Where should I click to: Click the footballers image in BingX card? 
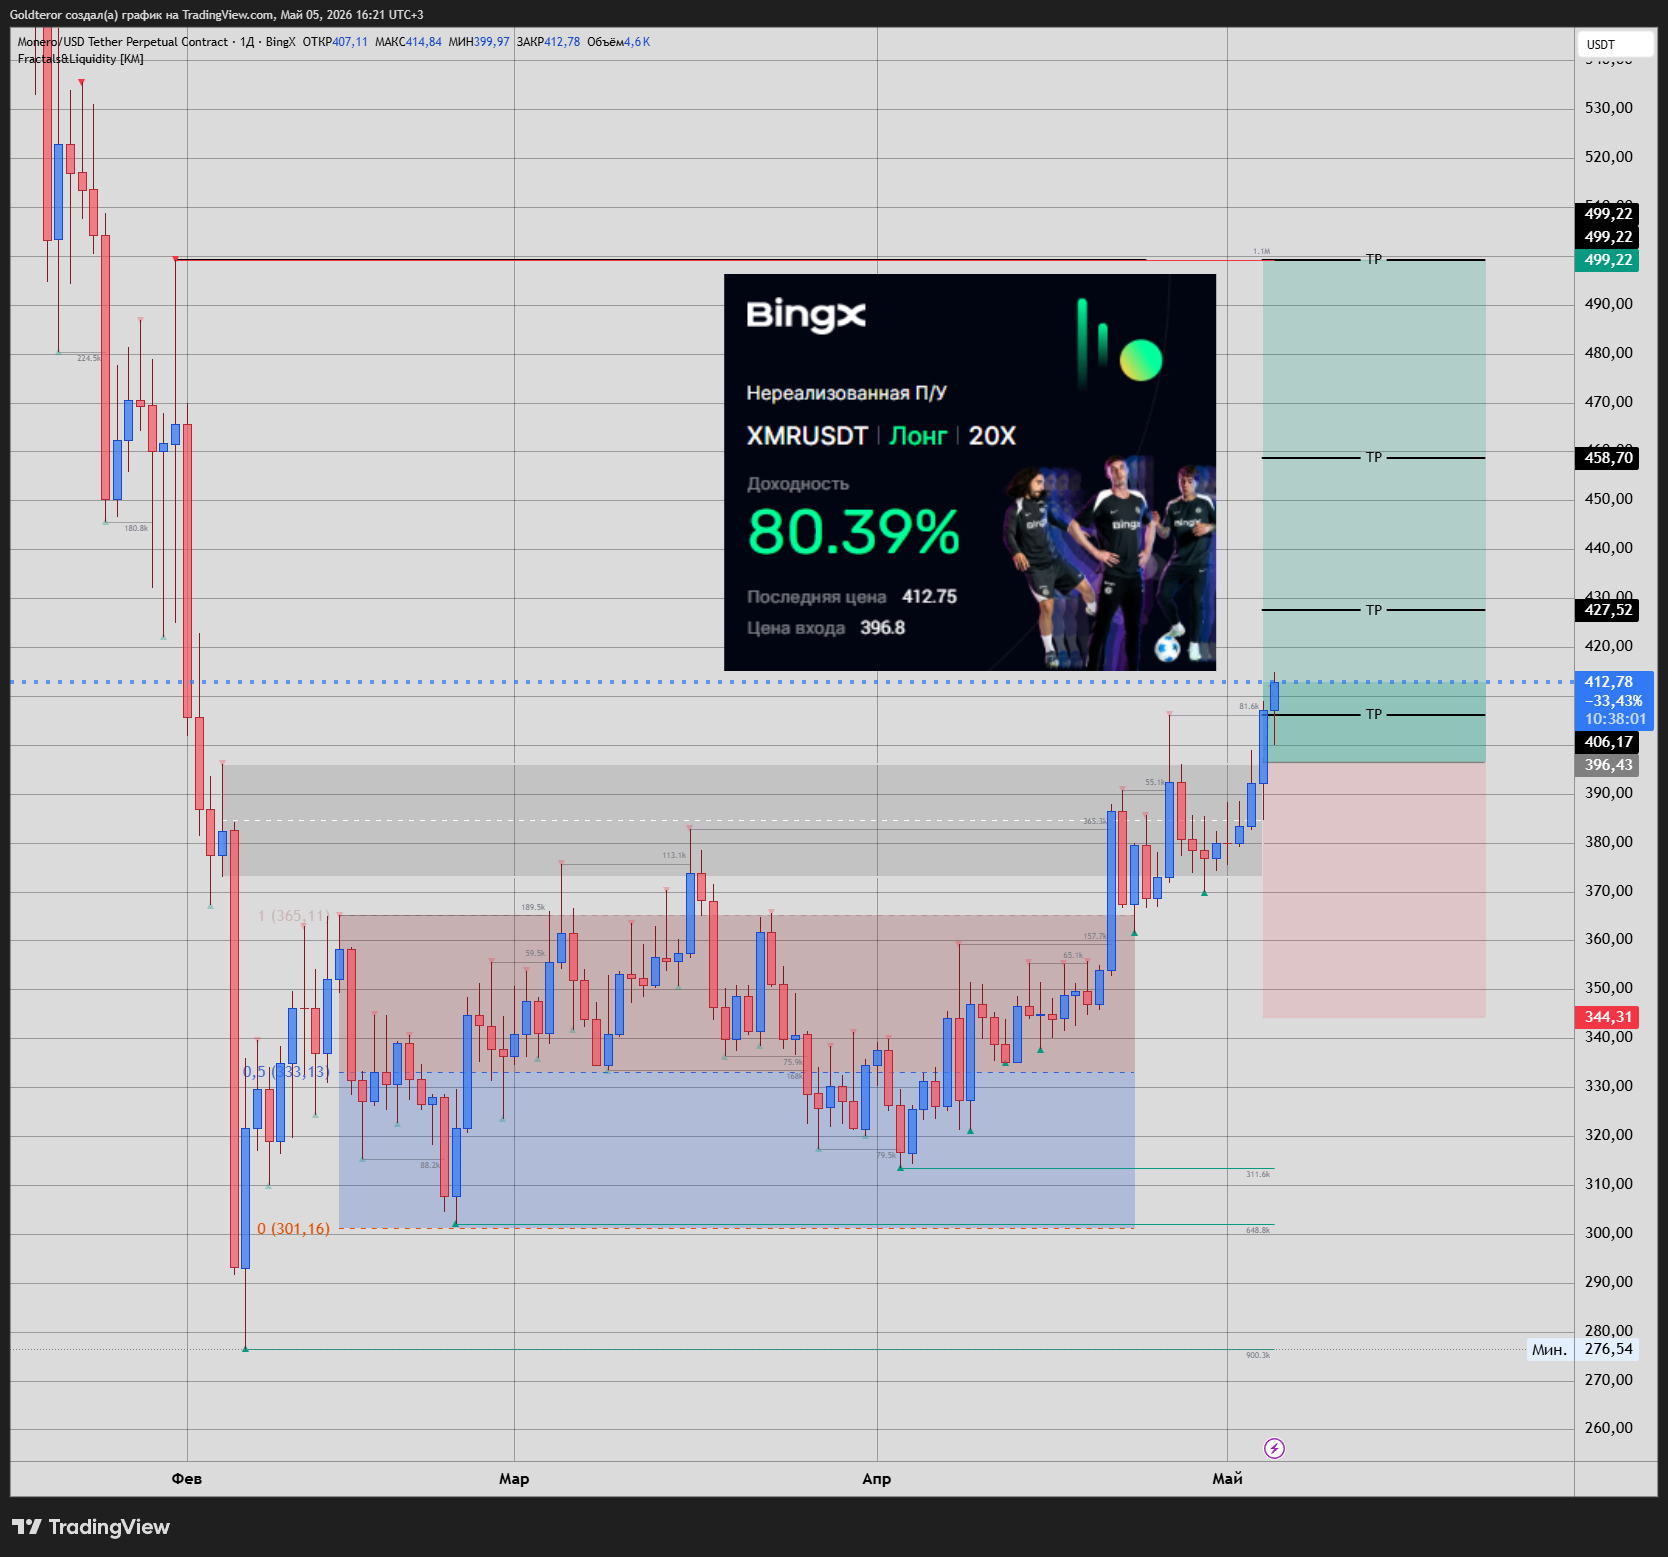pos(1110,562)
